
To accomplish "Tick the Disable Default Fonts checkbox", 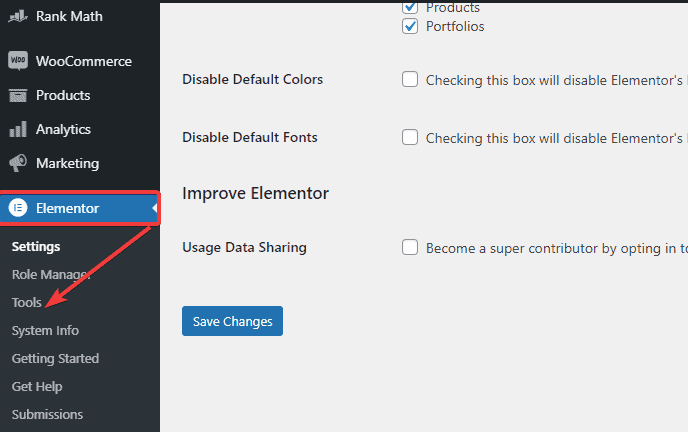I will point(410,138).
